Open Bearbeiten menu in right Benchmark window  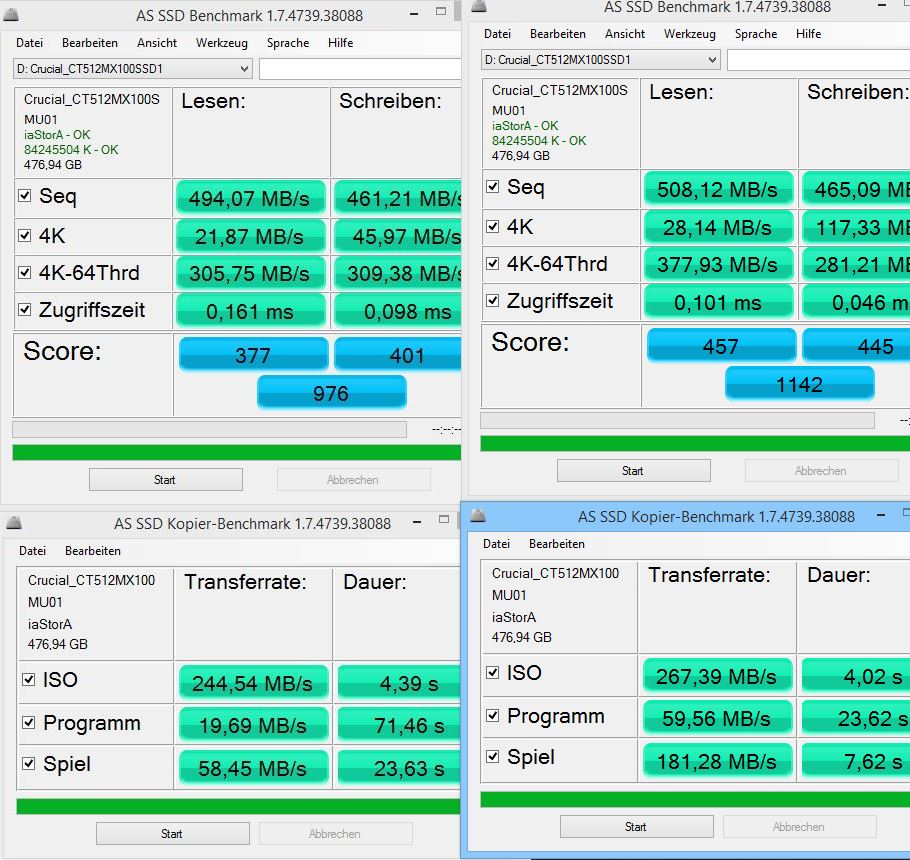558,34
